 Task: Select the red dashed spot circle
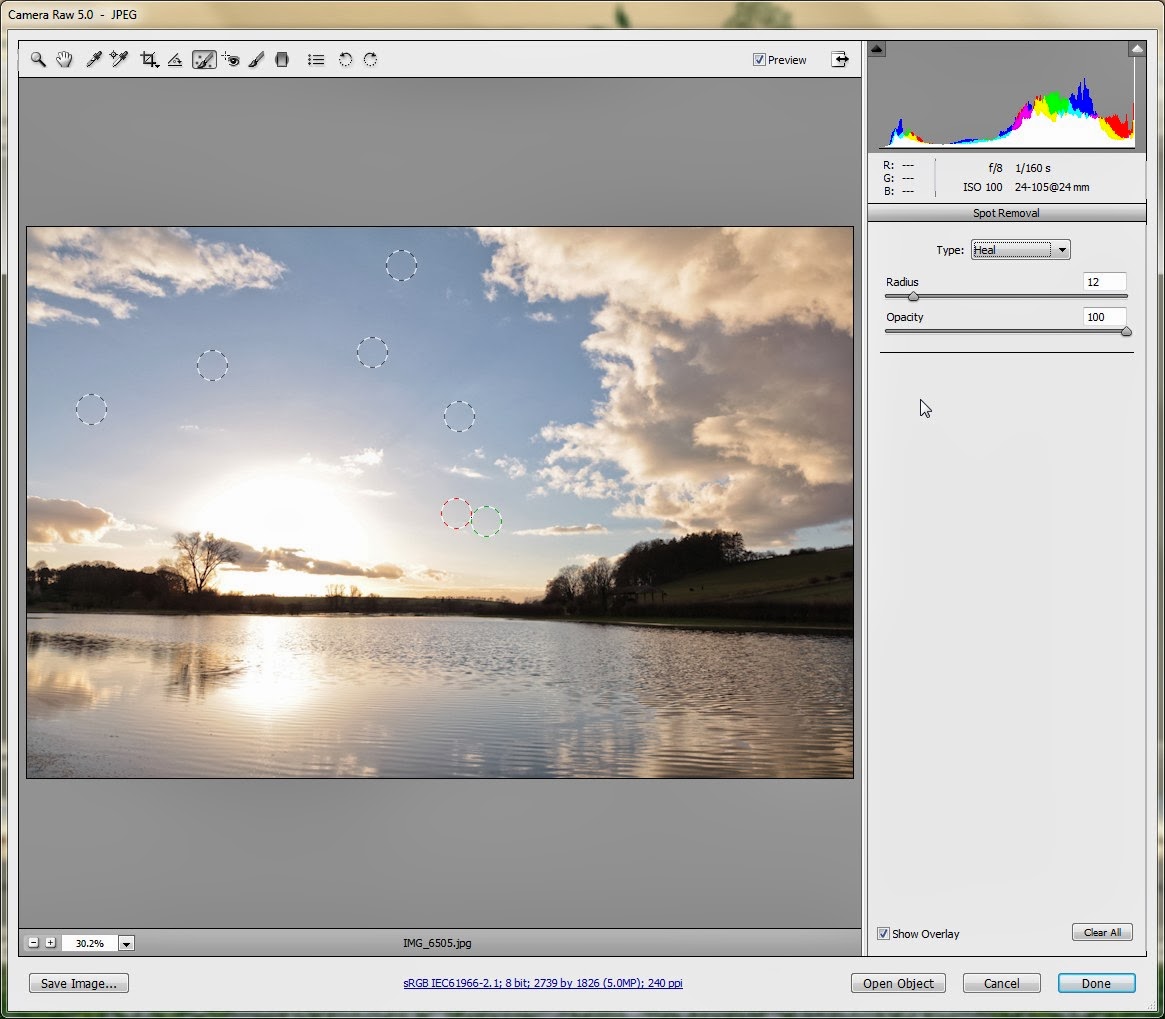pyautogui.click(x=456, y=514)
